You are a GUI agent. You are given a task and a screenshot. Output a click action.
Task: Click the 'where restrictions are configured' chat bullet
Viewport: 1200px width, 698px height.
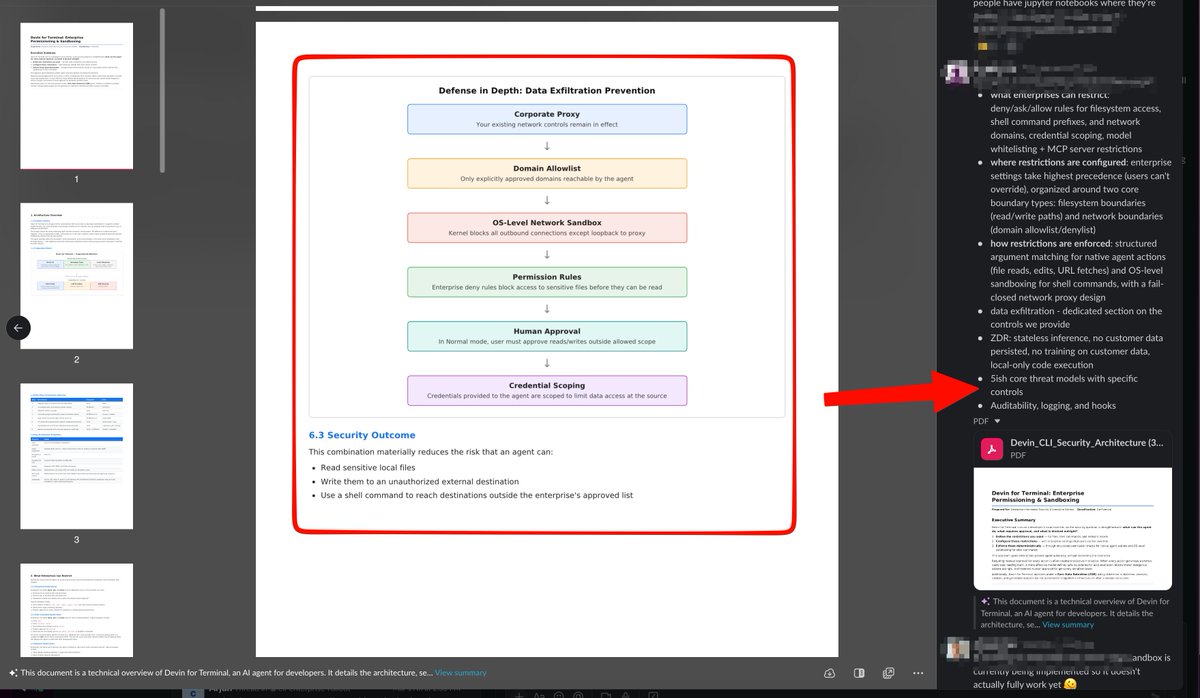(1080, 196)
